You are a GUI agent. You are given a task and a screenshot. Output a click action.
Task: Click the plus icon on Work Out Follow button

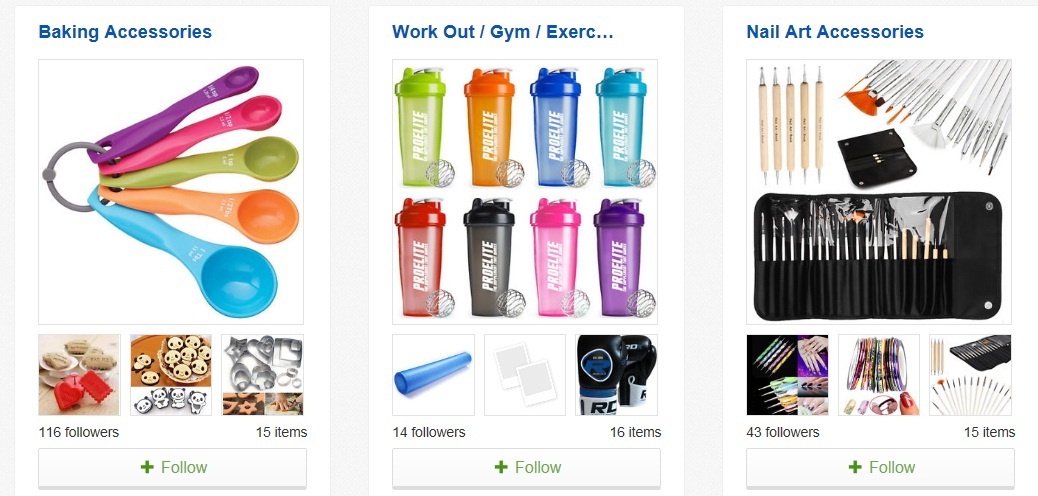tap(501, 468)
